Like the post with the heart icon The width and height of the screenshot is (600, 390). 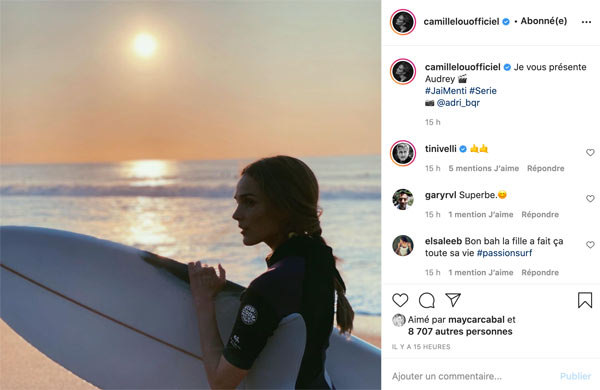(x=400, y=300)
